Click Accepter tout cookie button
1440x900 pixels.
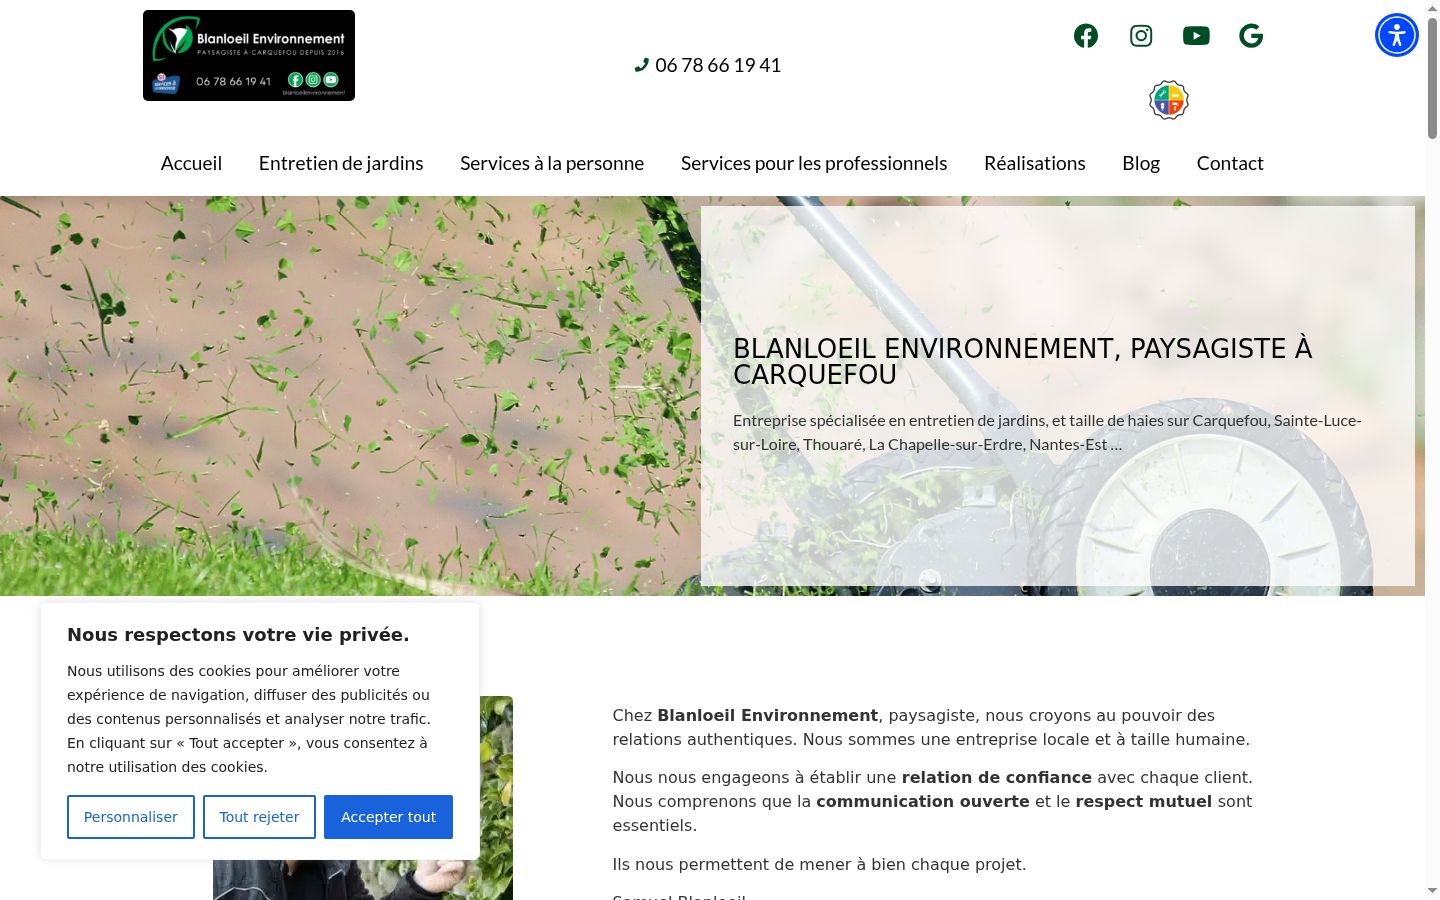tap(388, 817)
